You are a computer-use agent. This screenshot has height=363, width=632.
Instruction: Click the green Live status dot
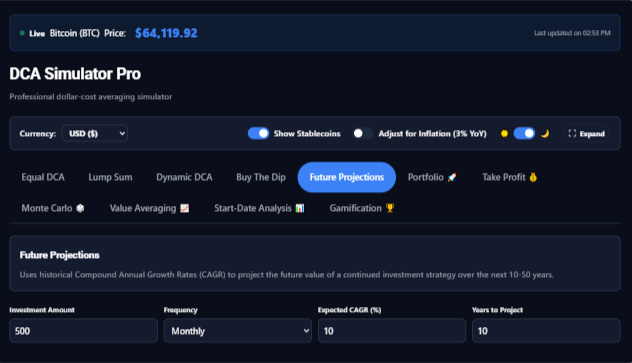tap(22, 33)
